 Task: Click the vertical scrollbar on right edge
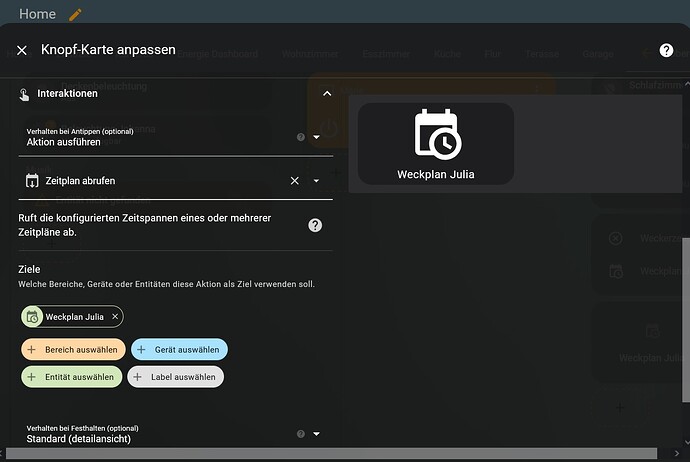(686, 320)
